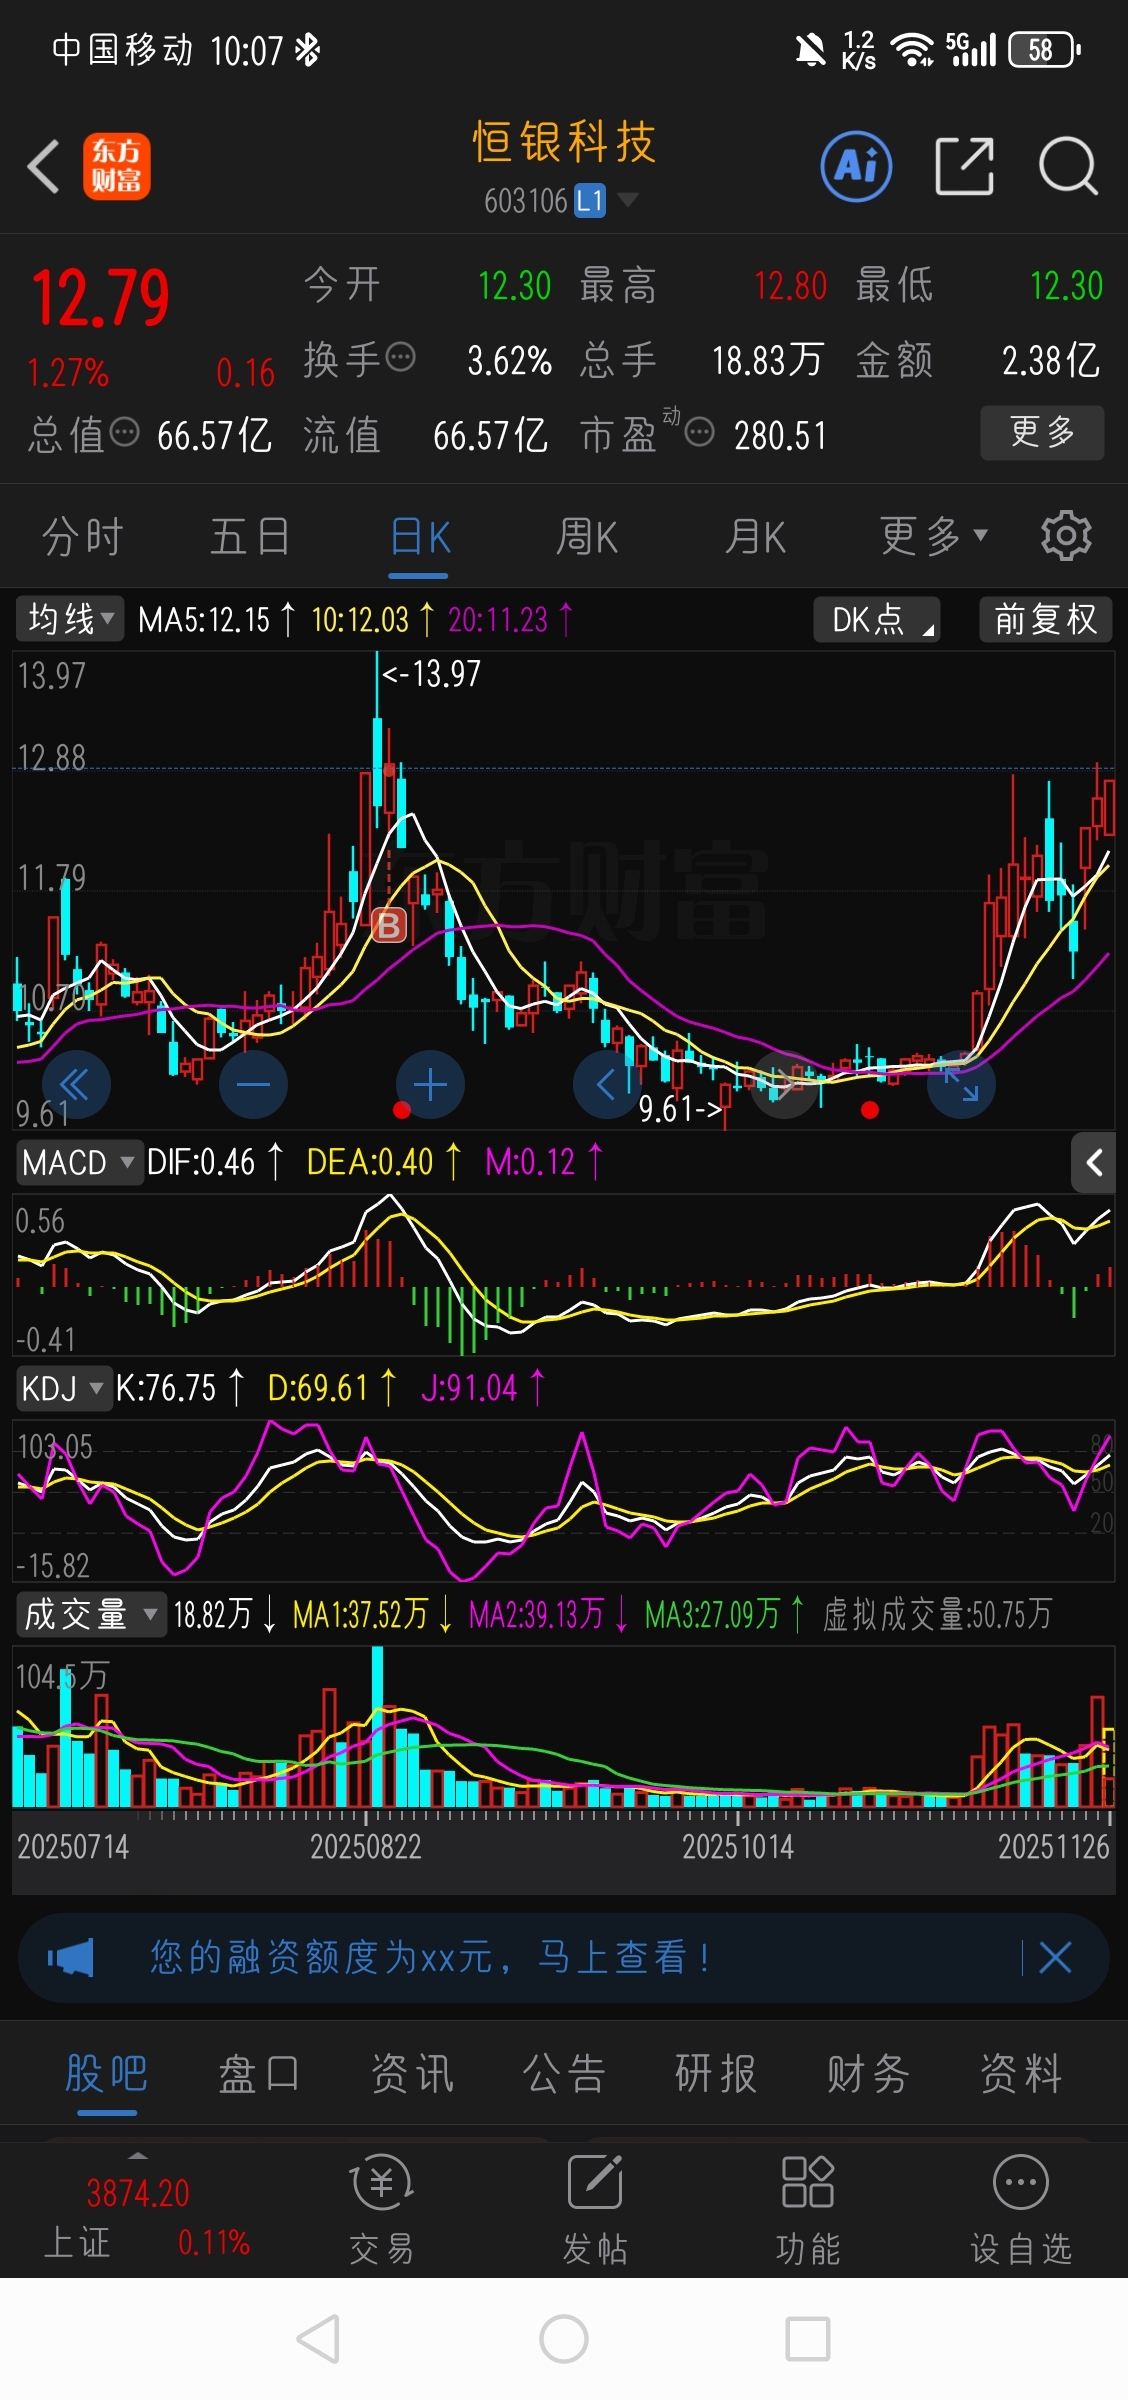
Task: Tap Android back navigation button
Action: point(319,2339)
